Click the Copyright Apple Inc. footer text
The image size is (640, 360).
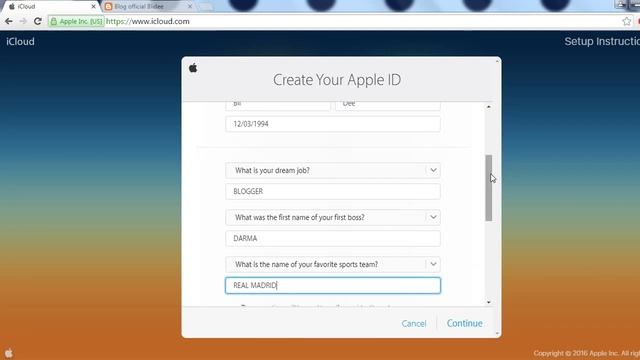pos(587,353)
